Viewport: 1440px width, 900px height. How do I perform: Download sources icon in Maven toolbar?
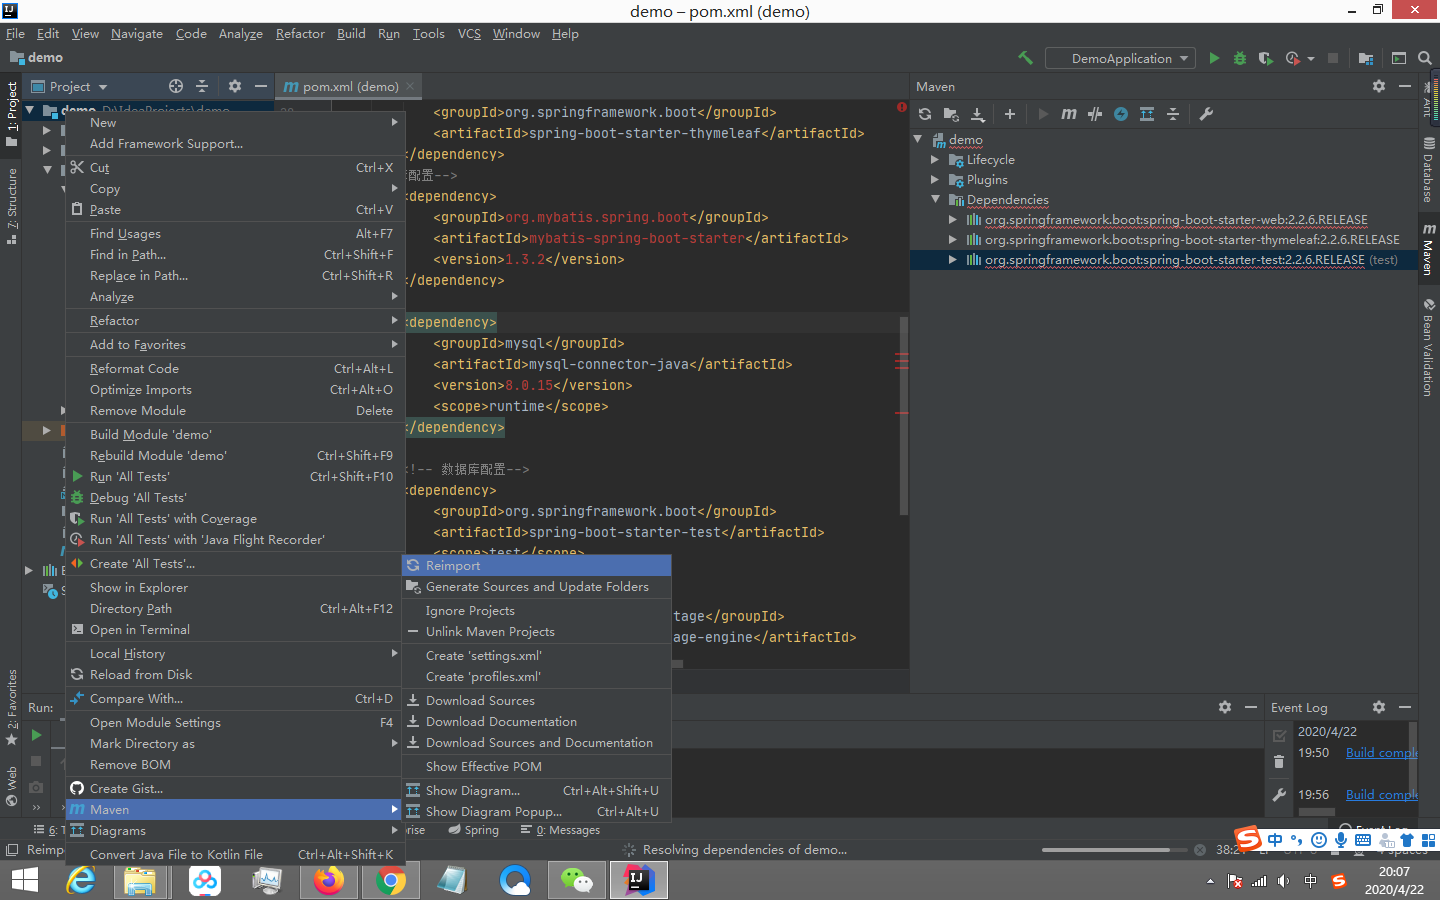[978, 114]
